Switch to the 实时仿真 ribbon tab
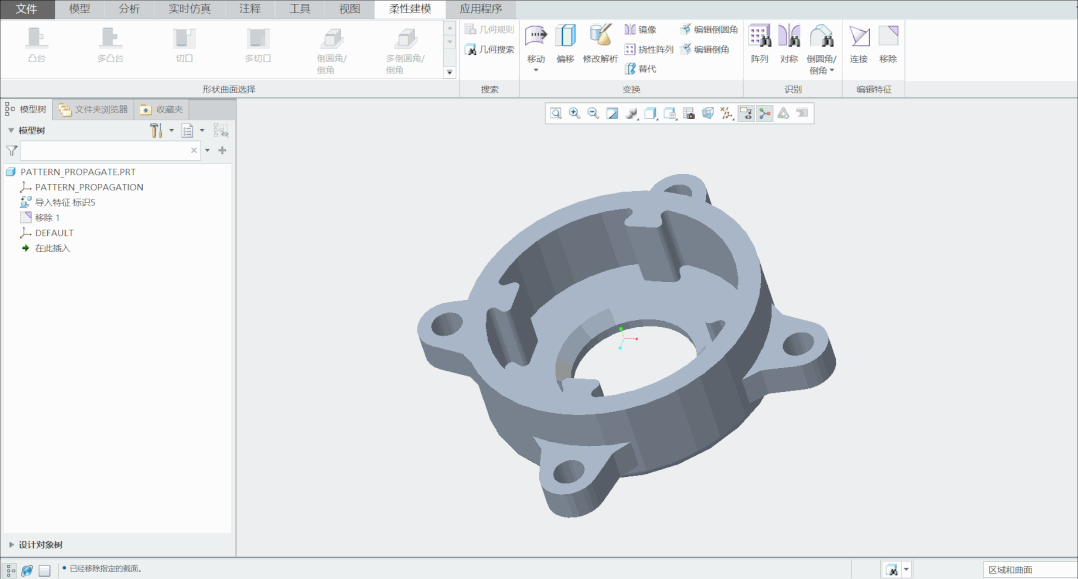 pos(190,9)
